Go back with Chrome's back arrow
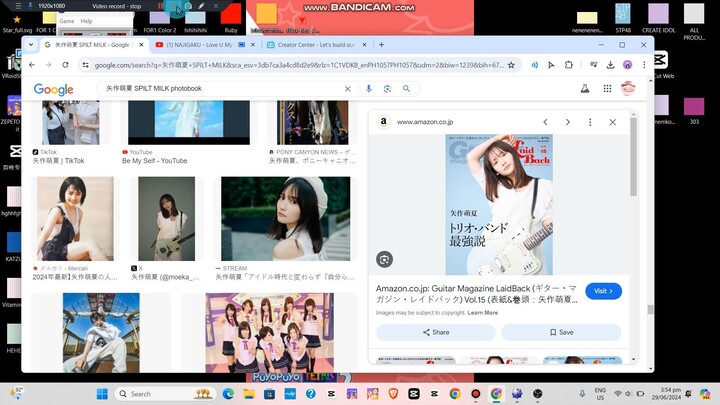Screen dimensions: 720x405 click(32, 65)
